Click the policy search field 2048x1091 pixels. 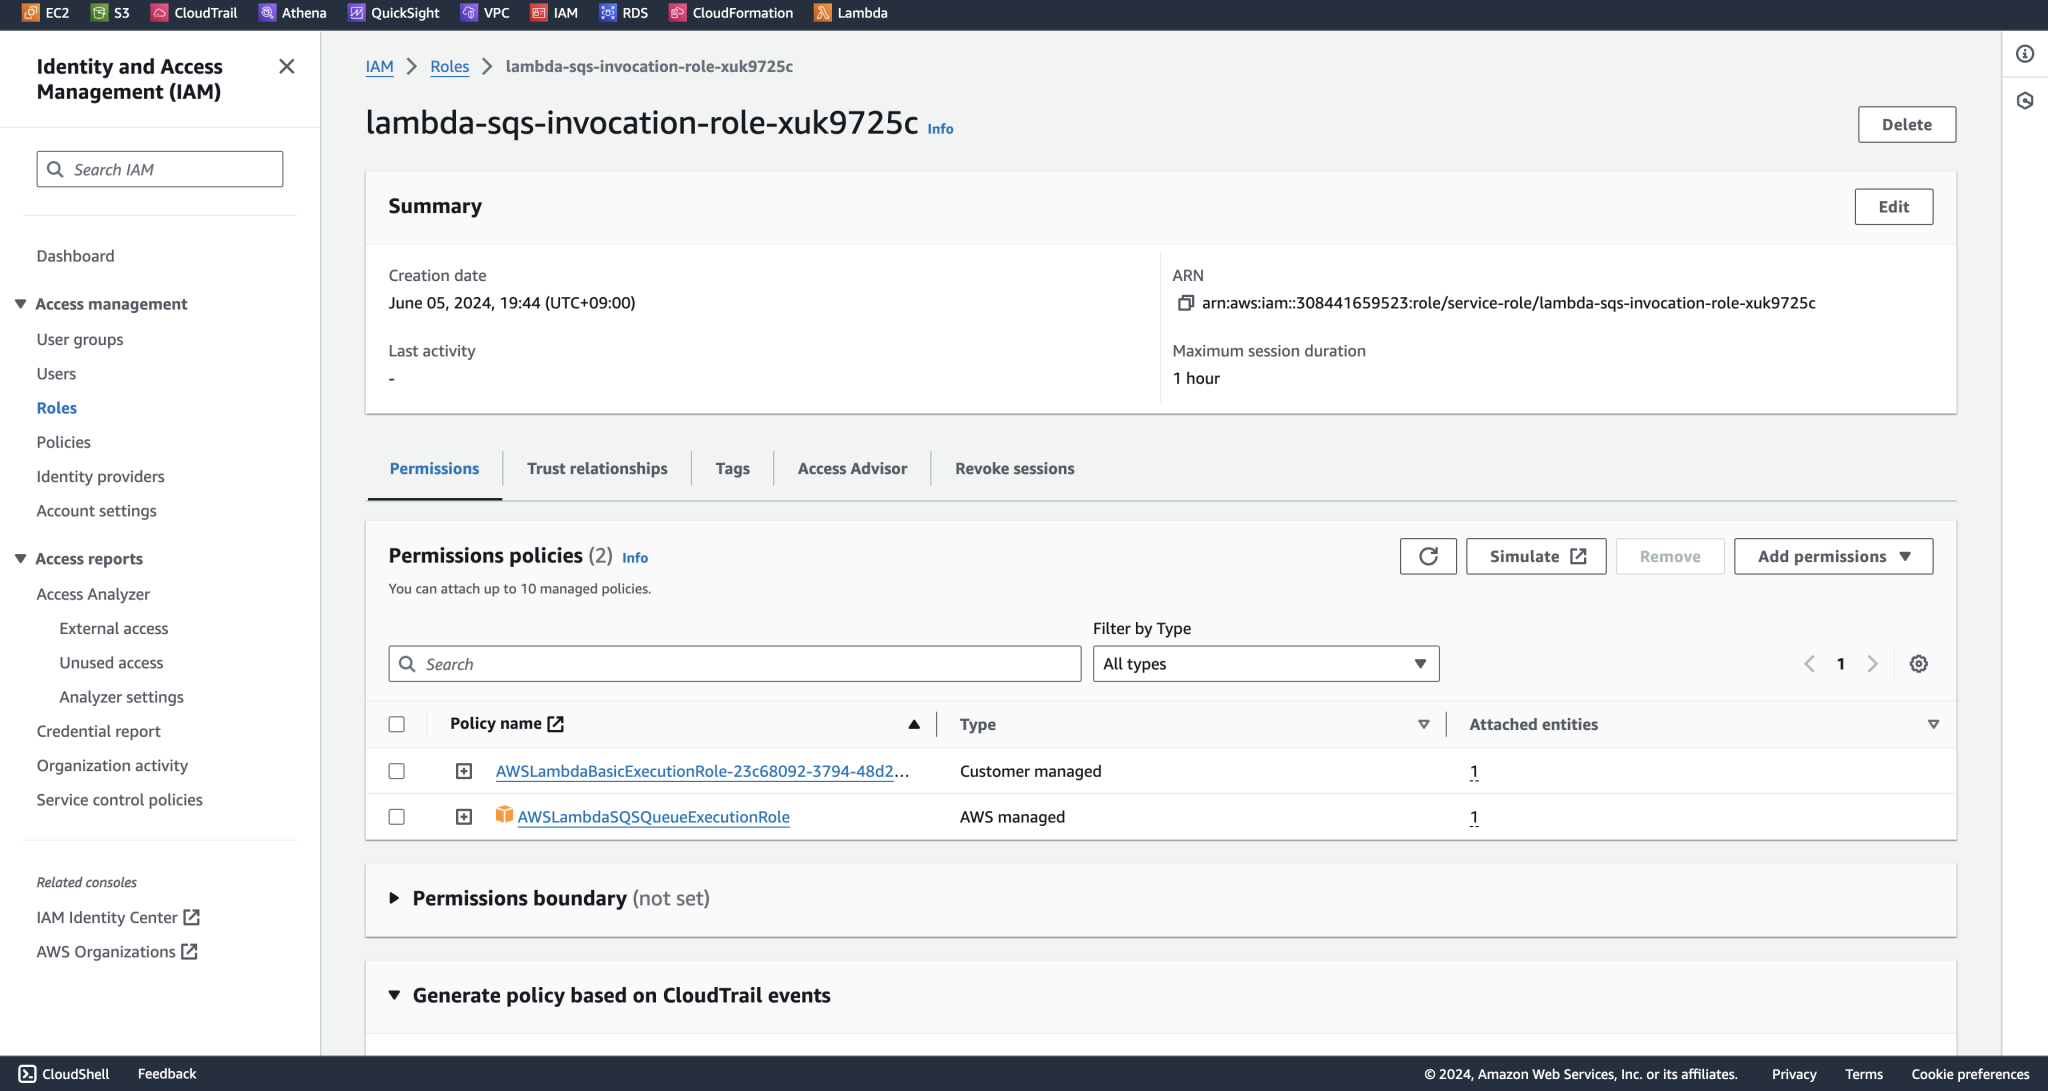click(x=735, y=663)
